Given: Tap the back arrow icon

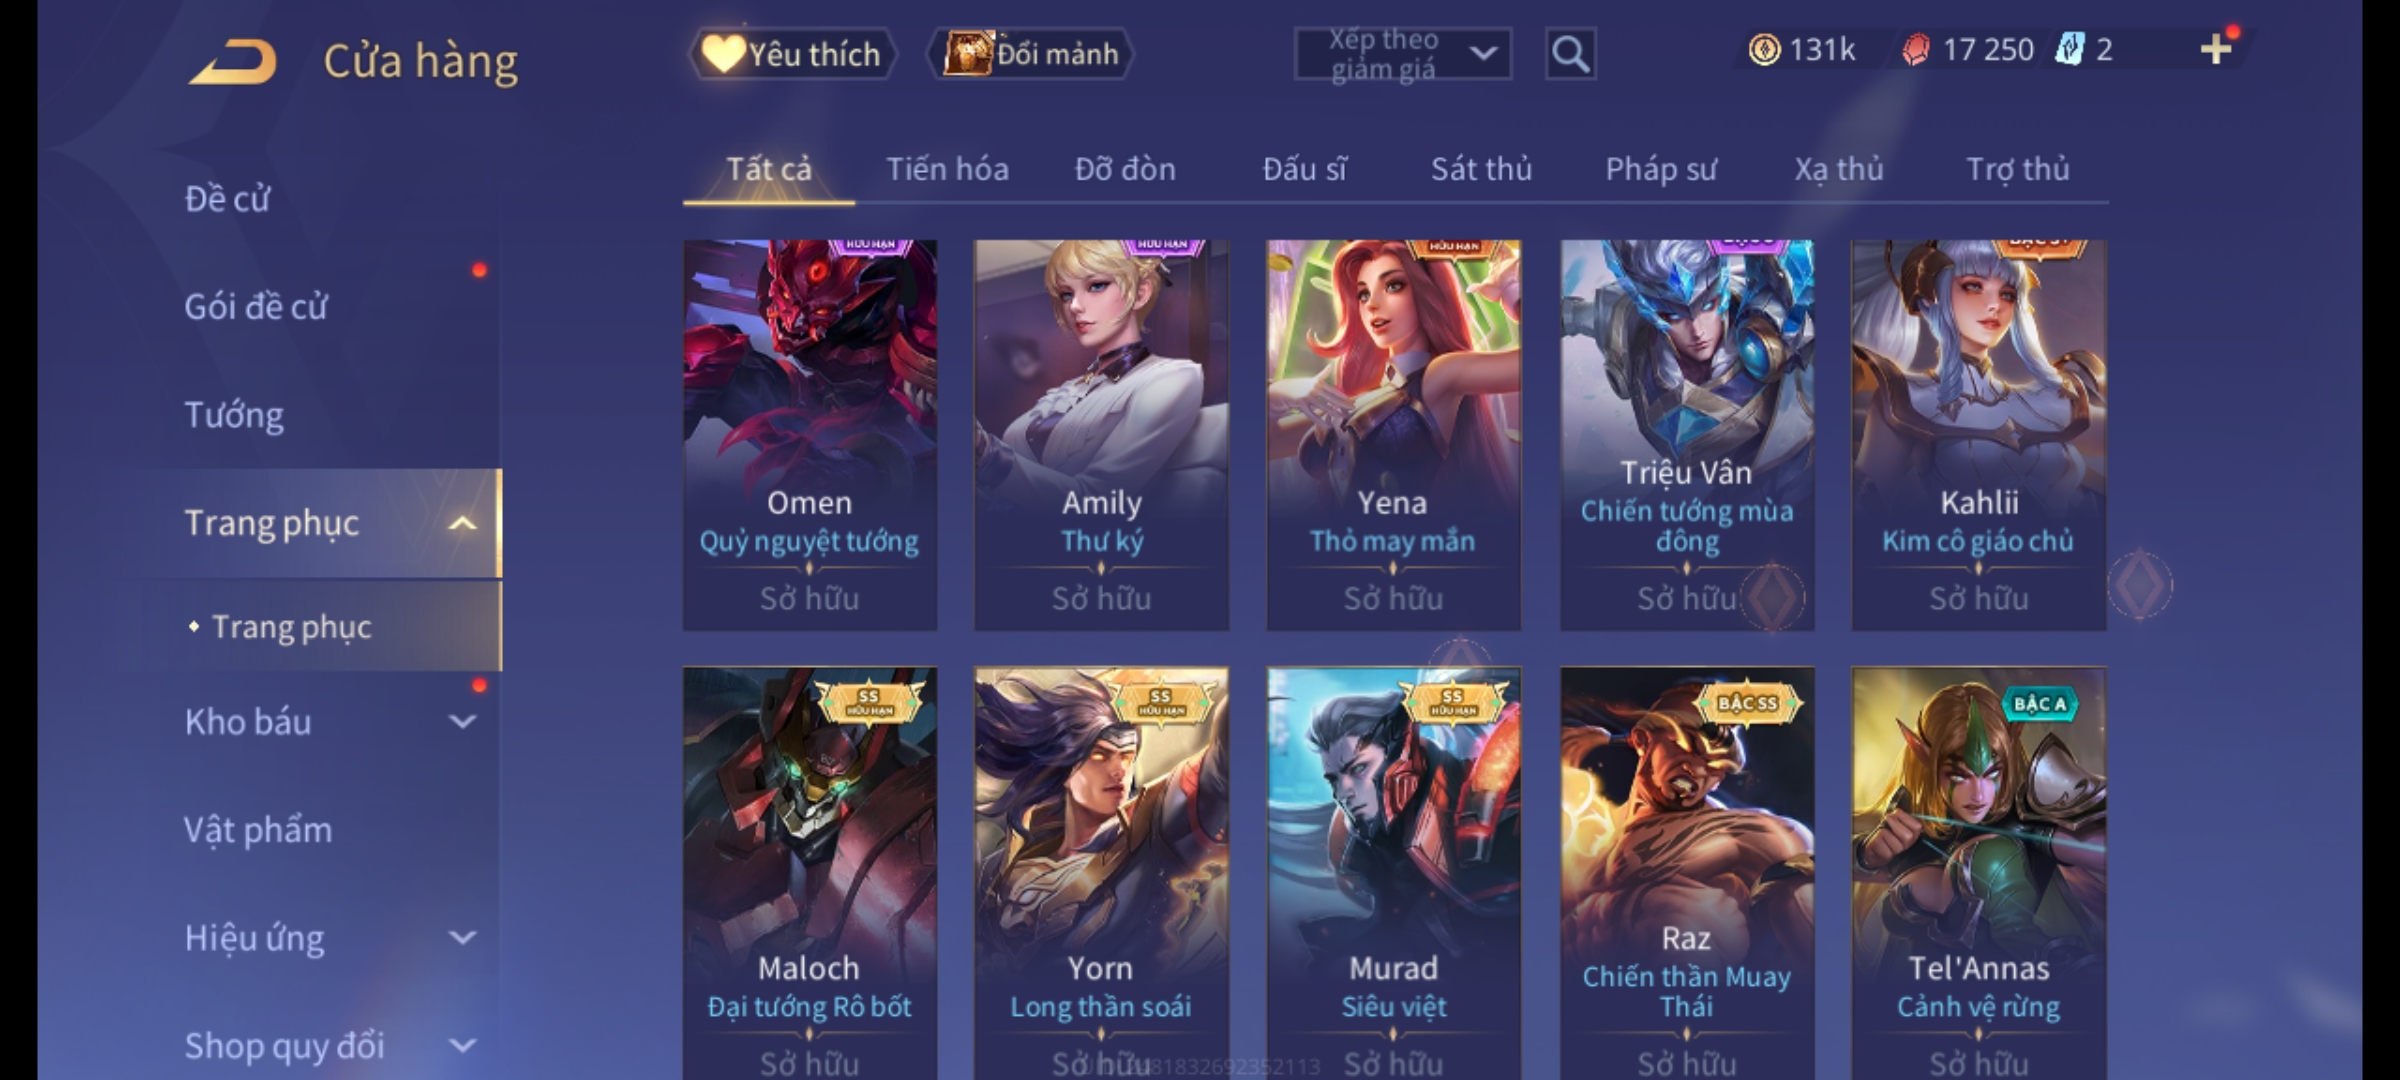Looking at the screenshot, I should point(232,62).
